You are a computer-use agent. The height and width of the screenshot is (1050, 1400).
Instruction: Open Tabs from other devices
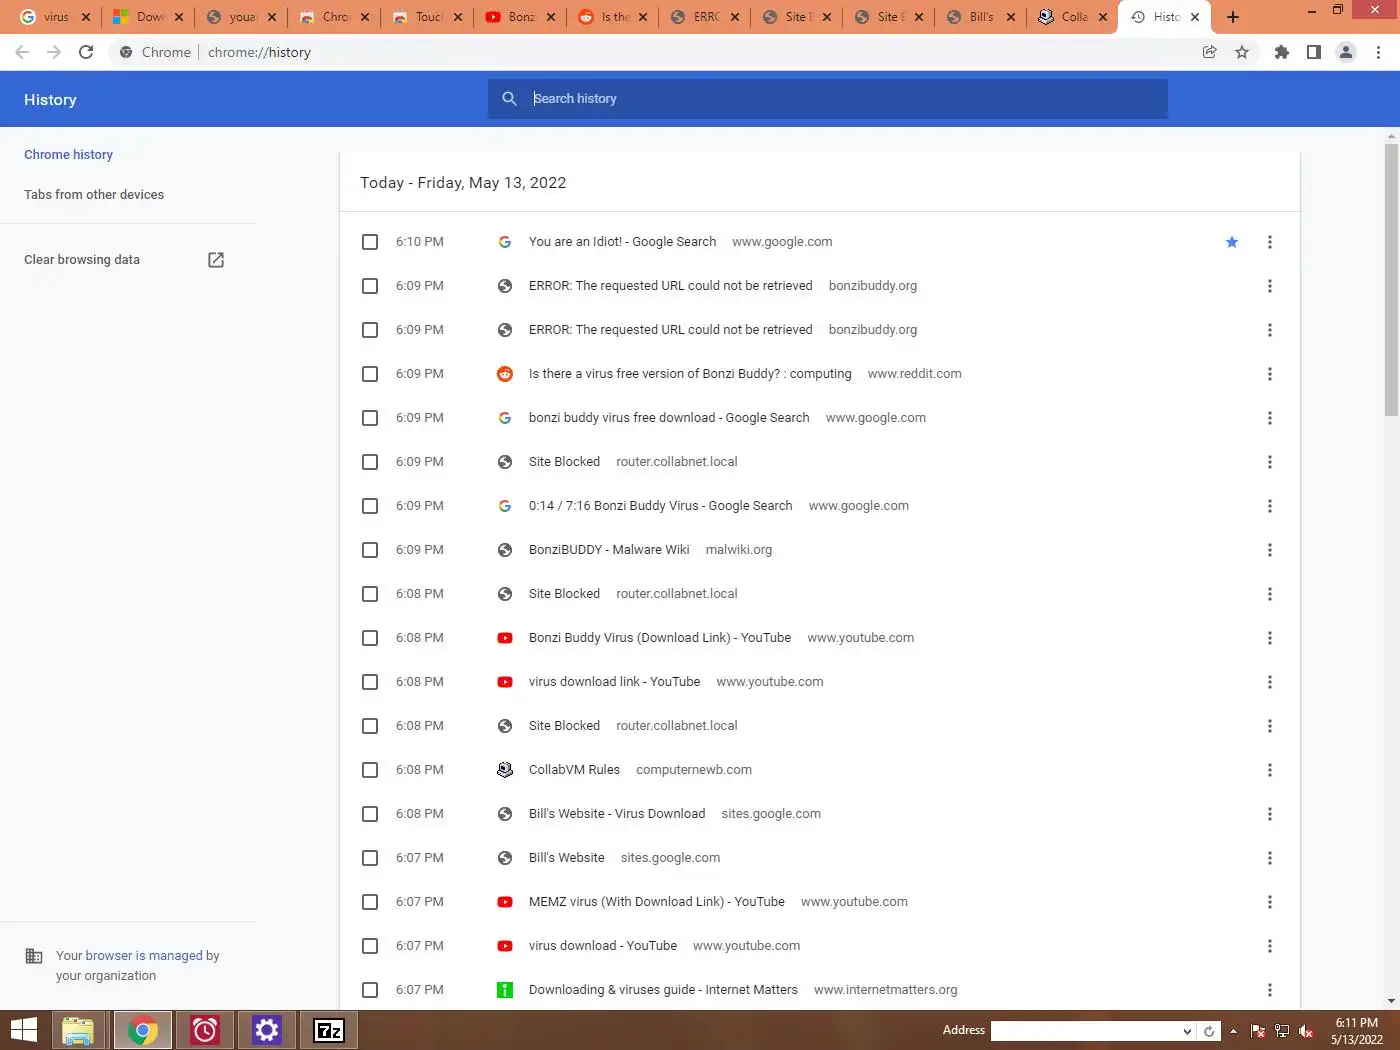[x=94, y=195]
